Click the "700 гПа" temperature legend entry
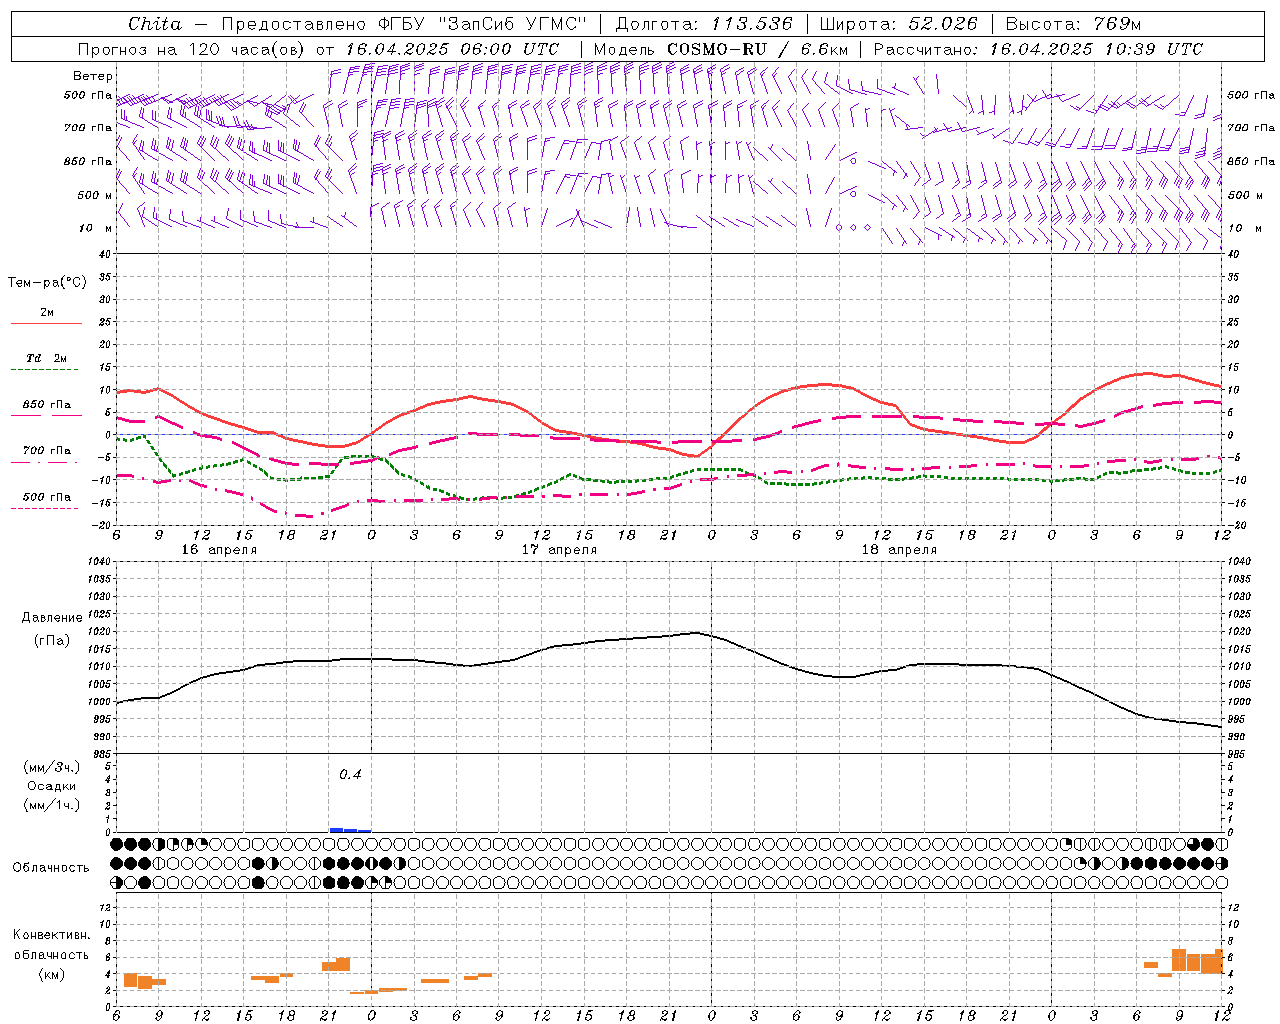The image size is (1280, 1024). point(47,451)
